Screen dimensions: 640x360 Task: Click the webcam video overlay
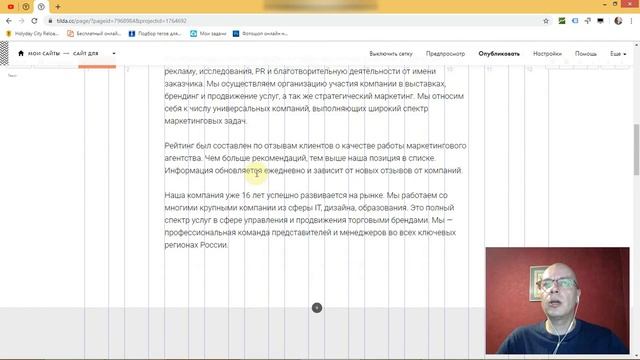point(557,300)
